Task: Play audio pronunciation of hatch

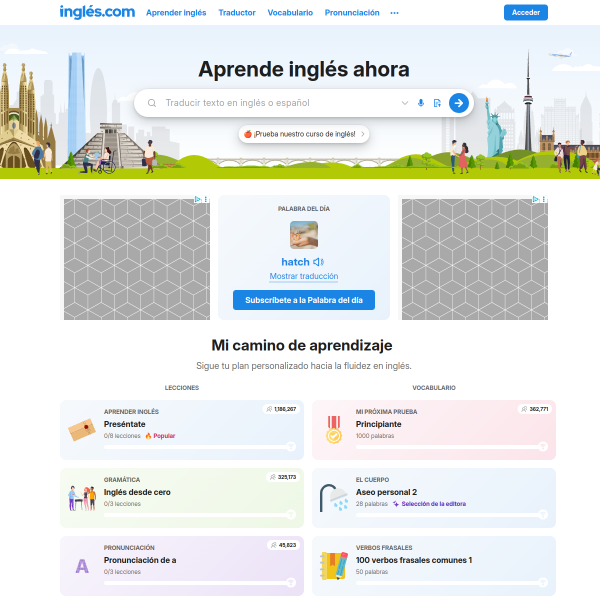Action: point(318,262)
